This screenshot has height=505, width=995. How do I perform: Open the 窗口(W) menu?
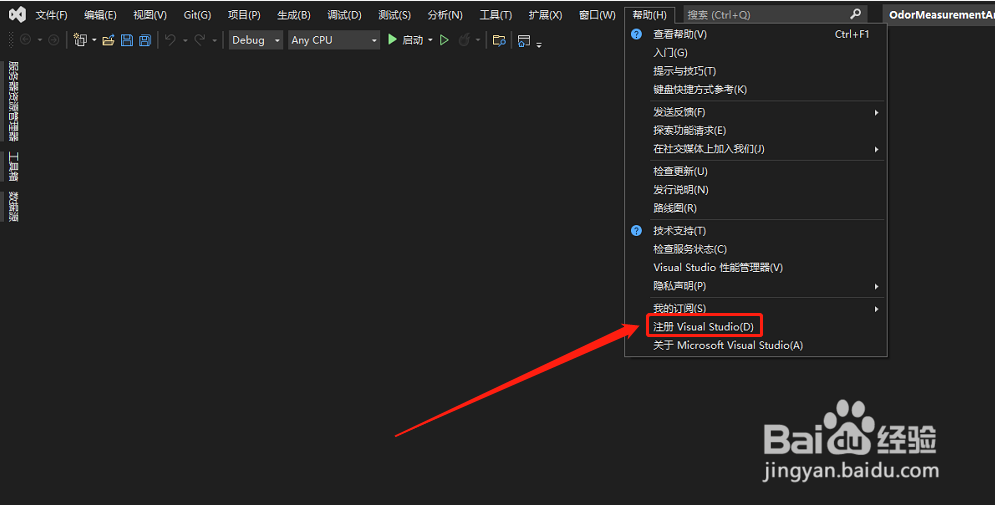point(597,15)
